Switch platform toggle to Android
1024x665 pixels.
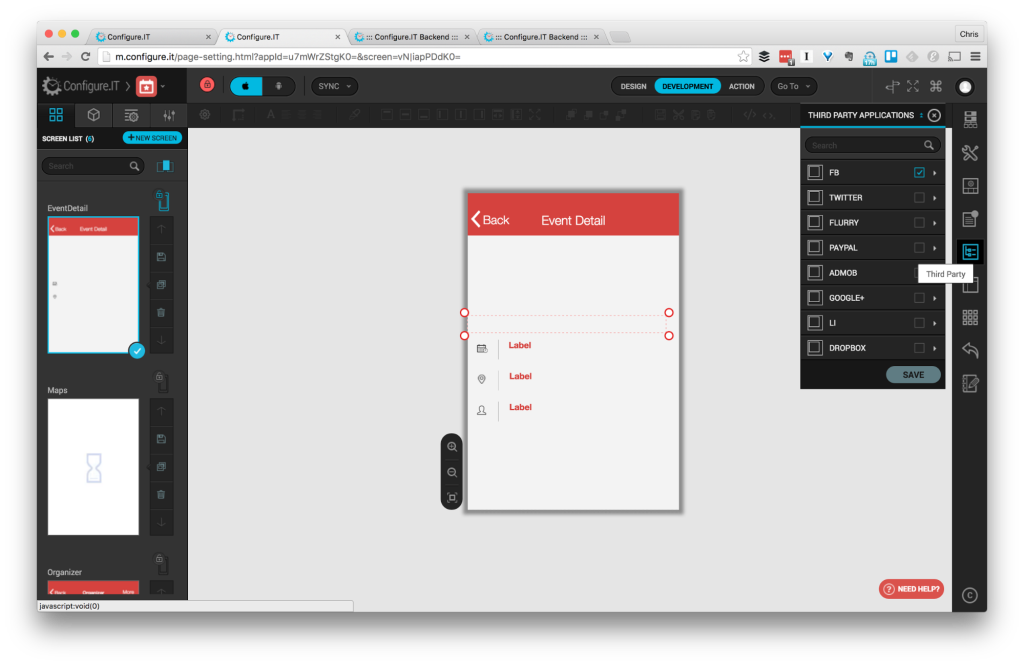coord(278,86)
